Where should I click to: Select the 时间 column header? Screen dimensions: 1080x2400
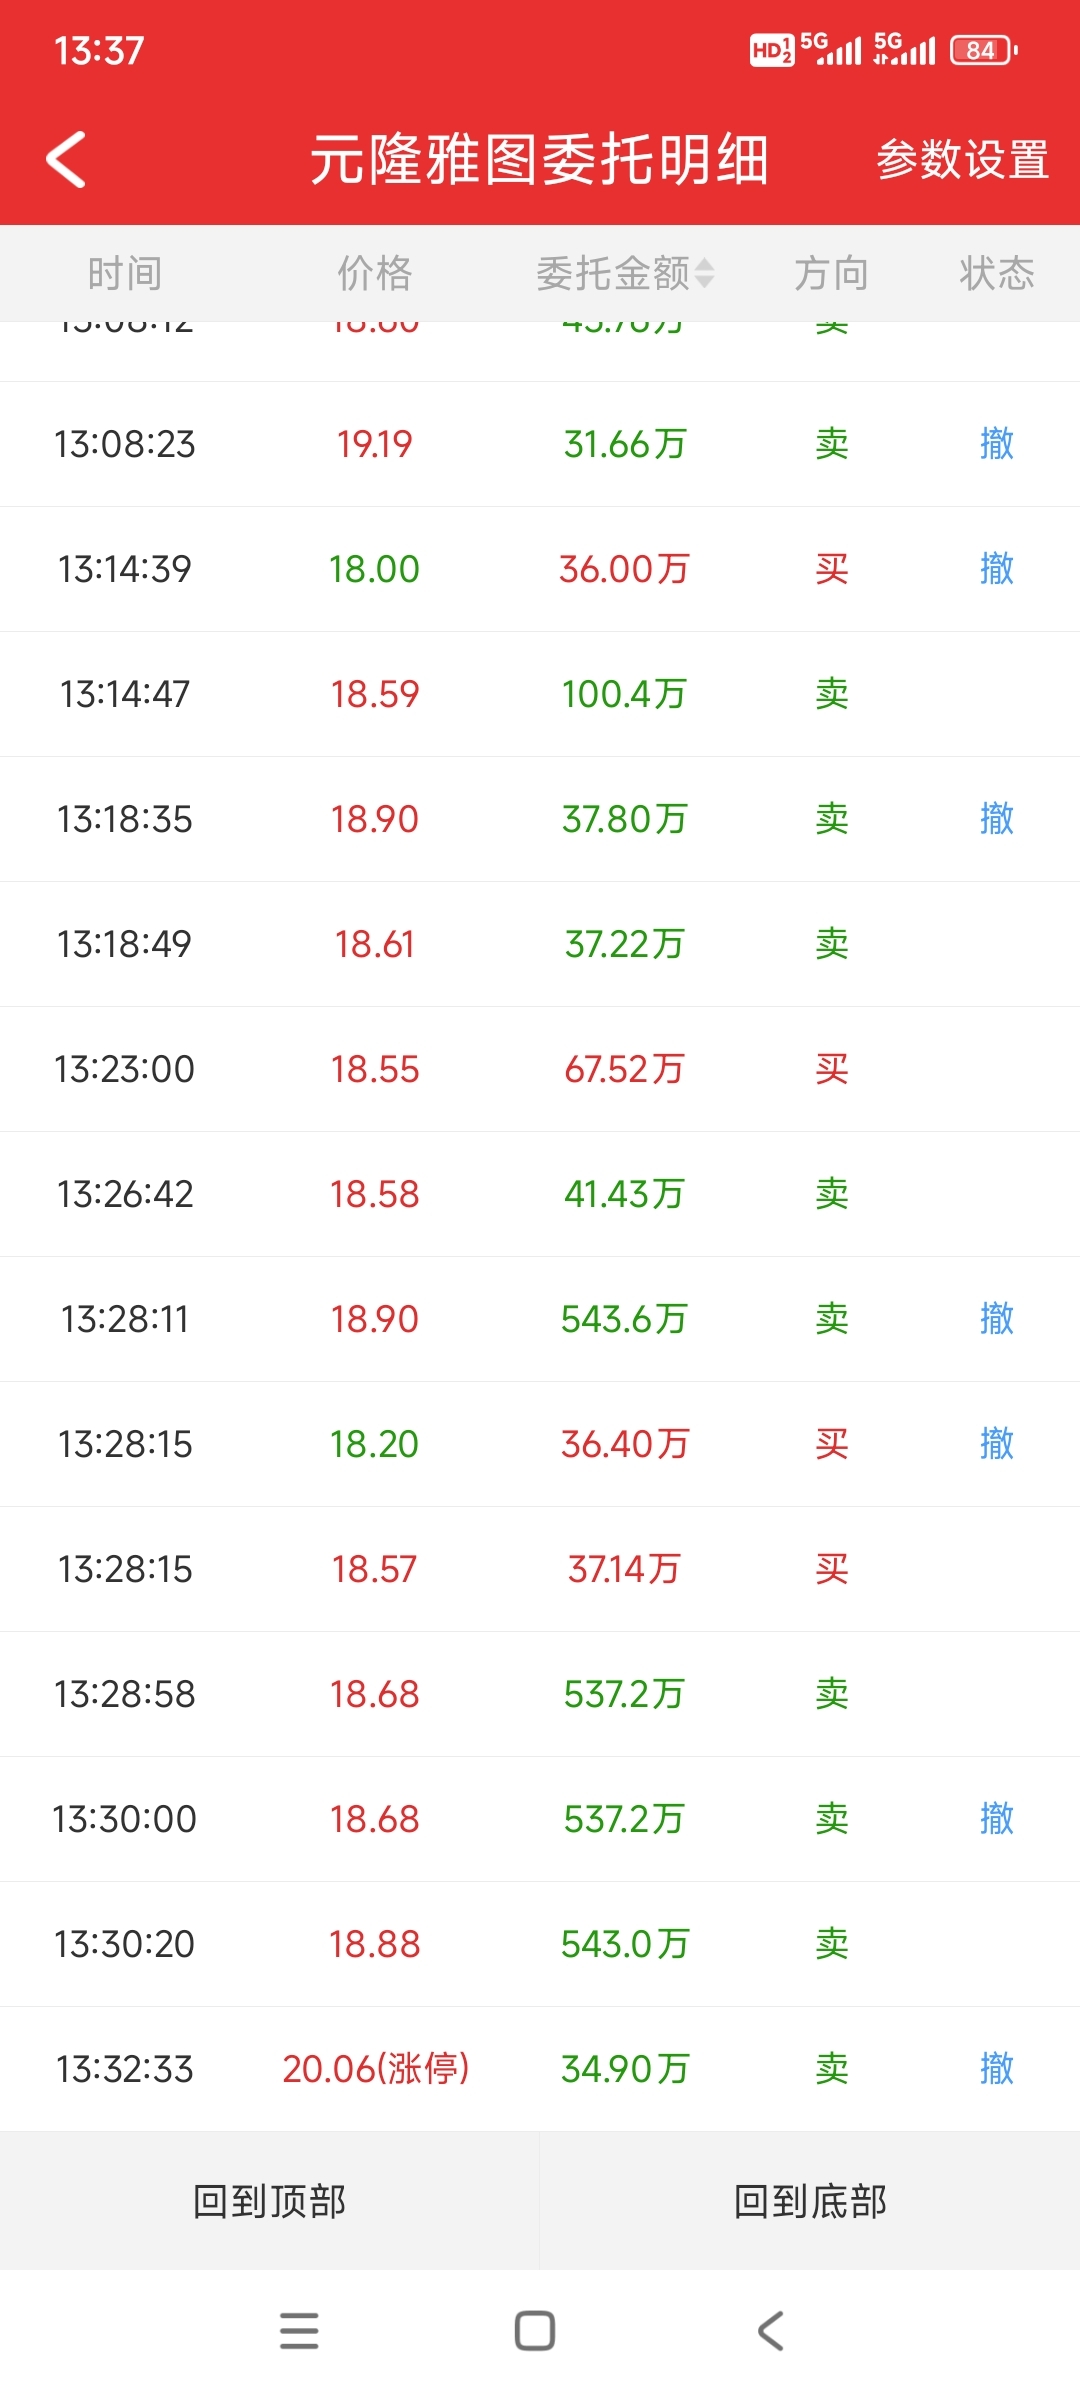tap(125, 273)
